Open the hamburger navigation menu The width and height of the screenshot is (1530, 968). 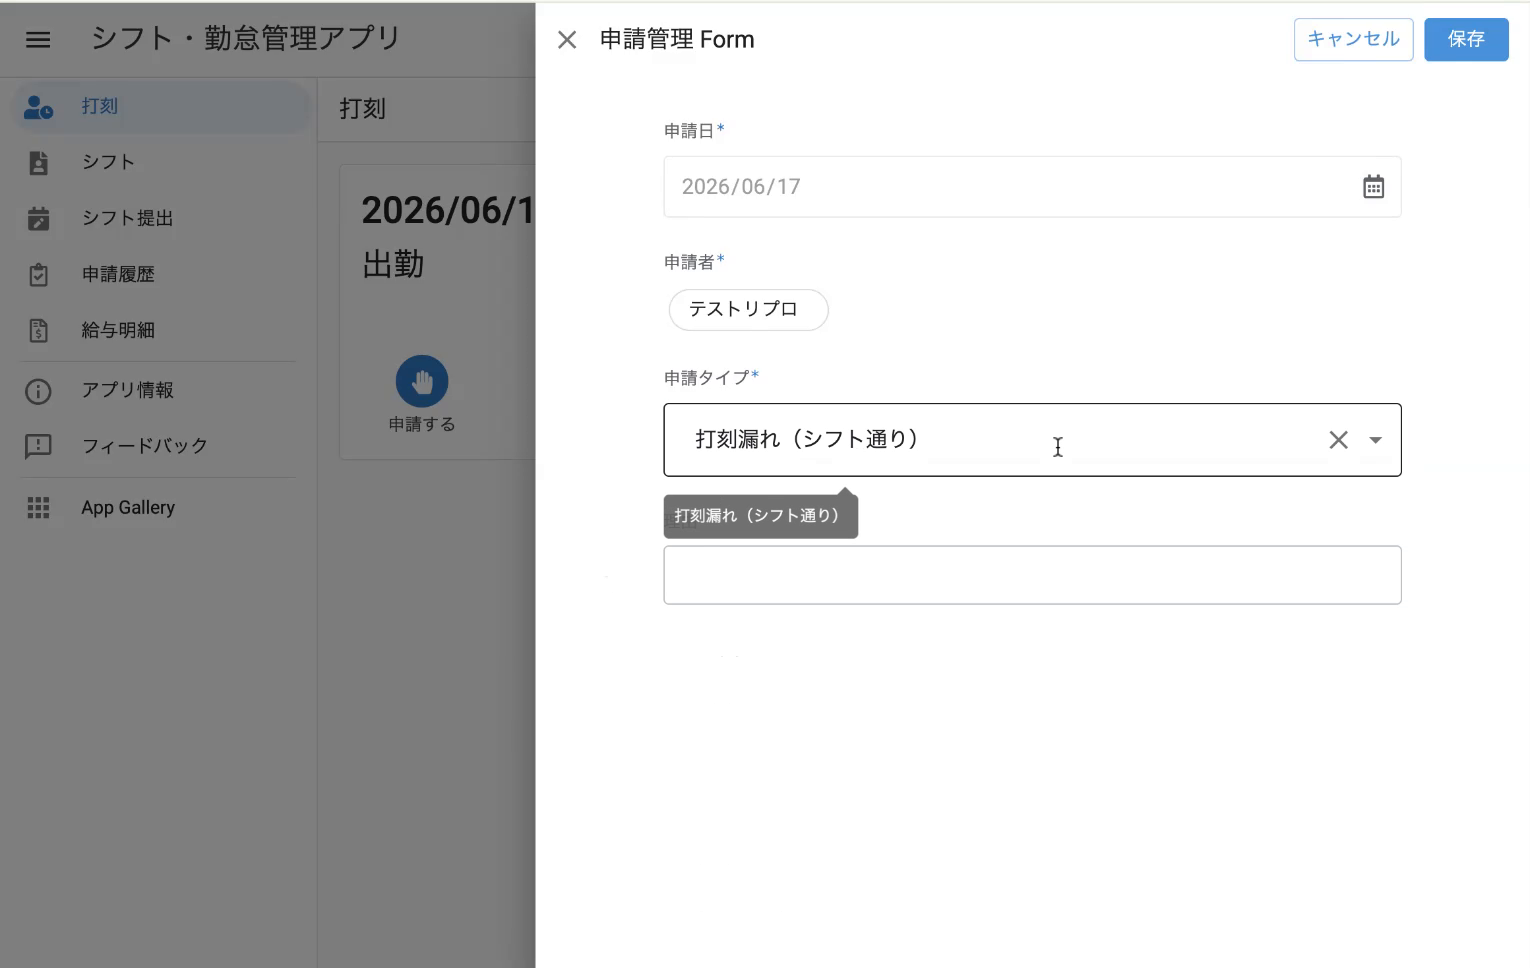[38, 40]
